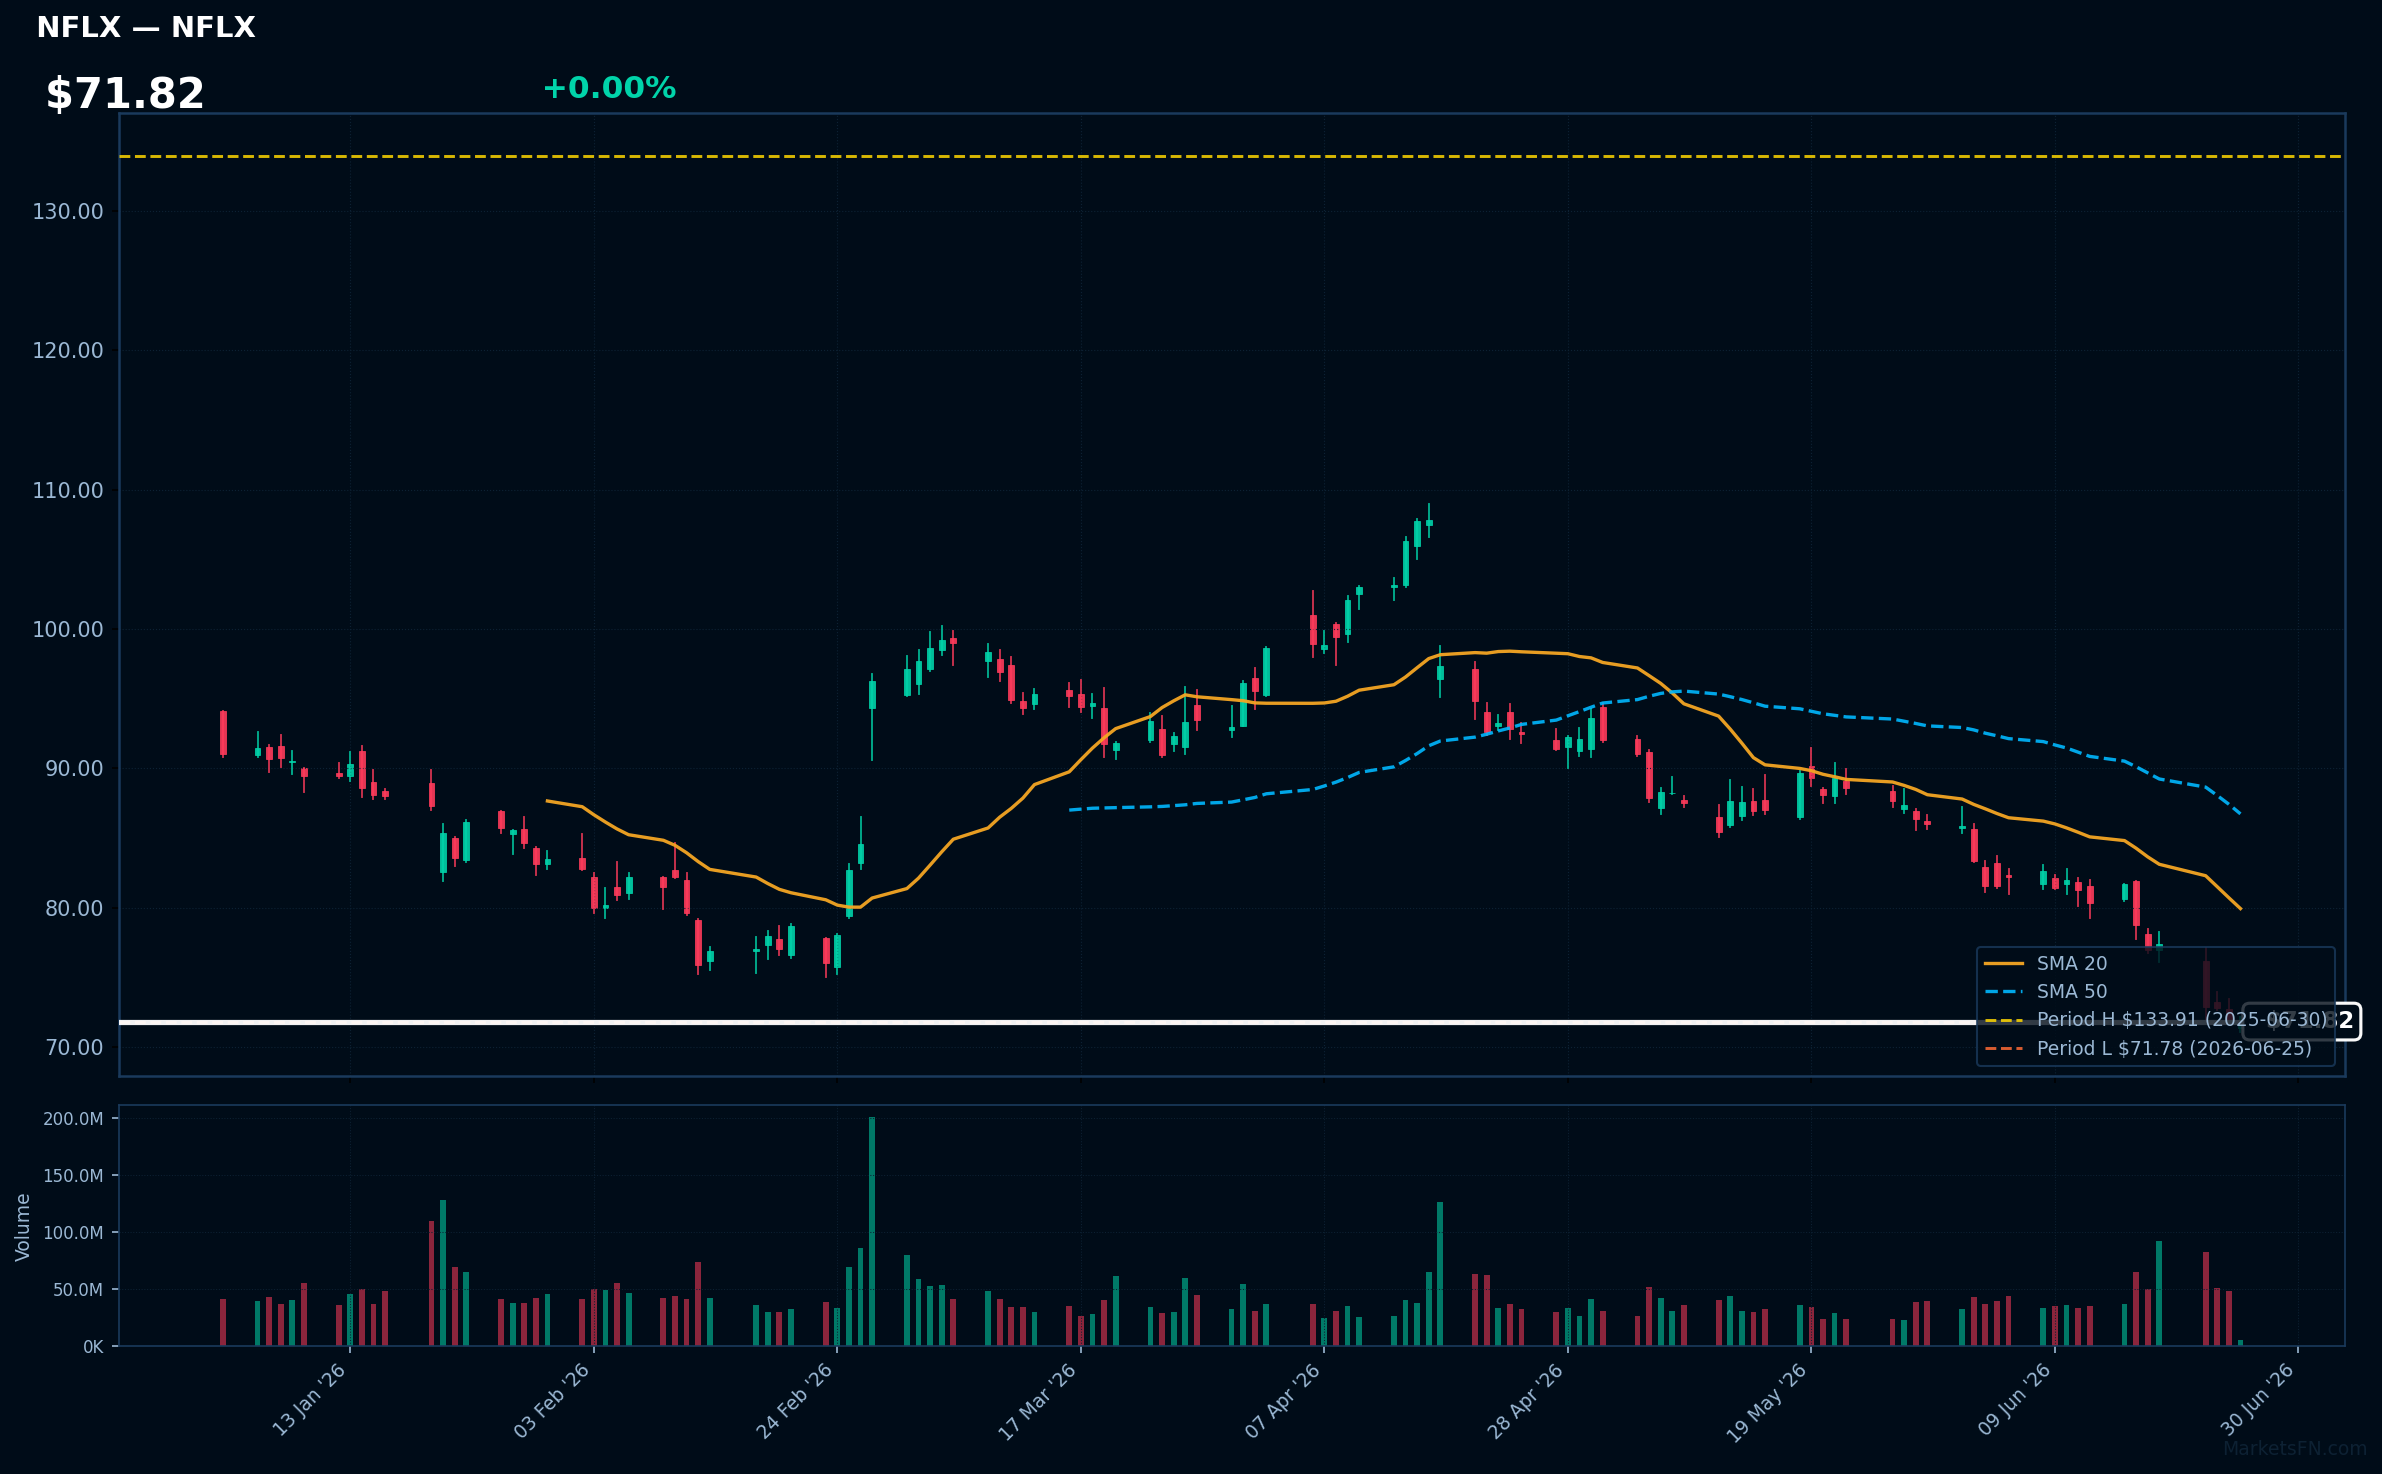Screen dimensions: 2382x1474
Task: Click the 120.00 price axis label
Action: click(68, 350)
